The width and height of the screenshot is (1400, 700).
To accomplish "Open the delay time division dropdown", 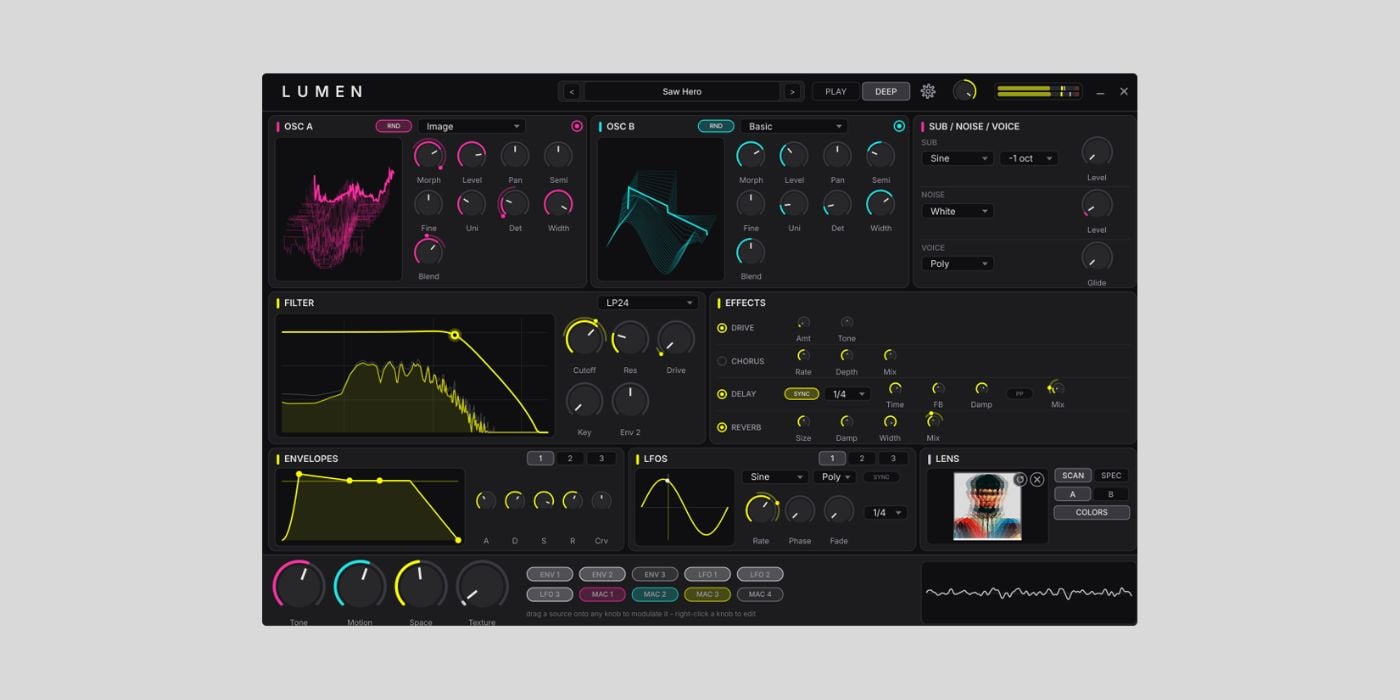I will (x=847, y=394).
